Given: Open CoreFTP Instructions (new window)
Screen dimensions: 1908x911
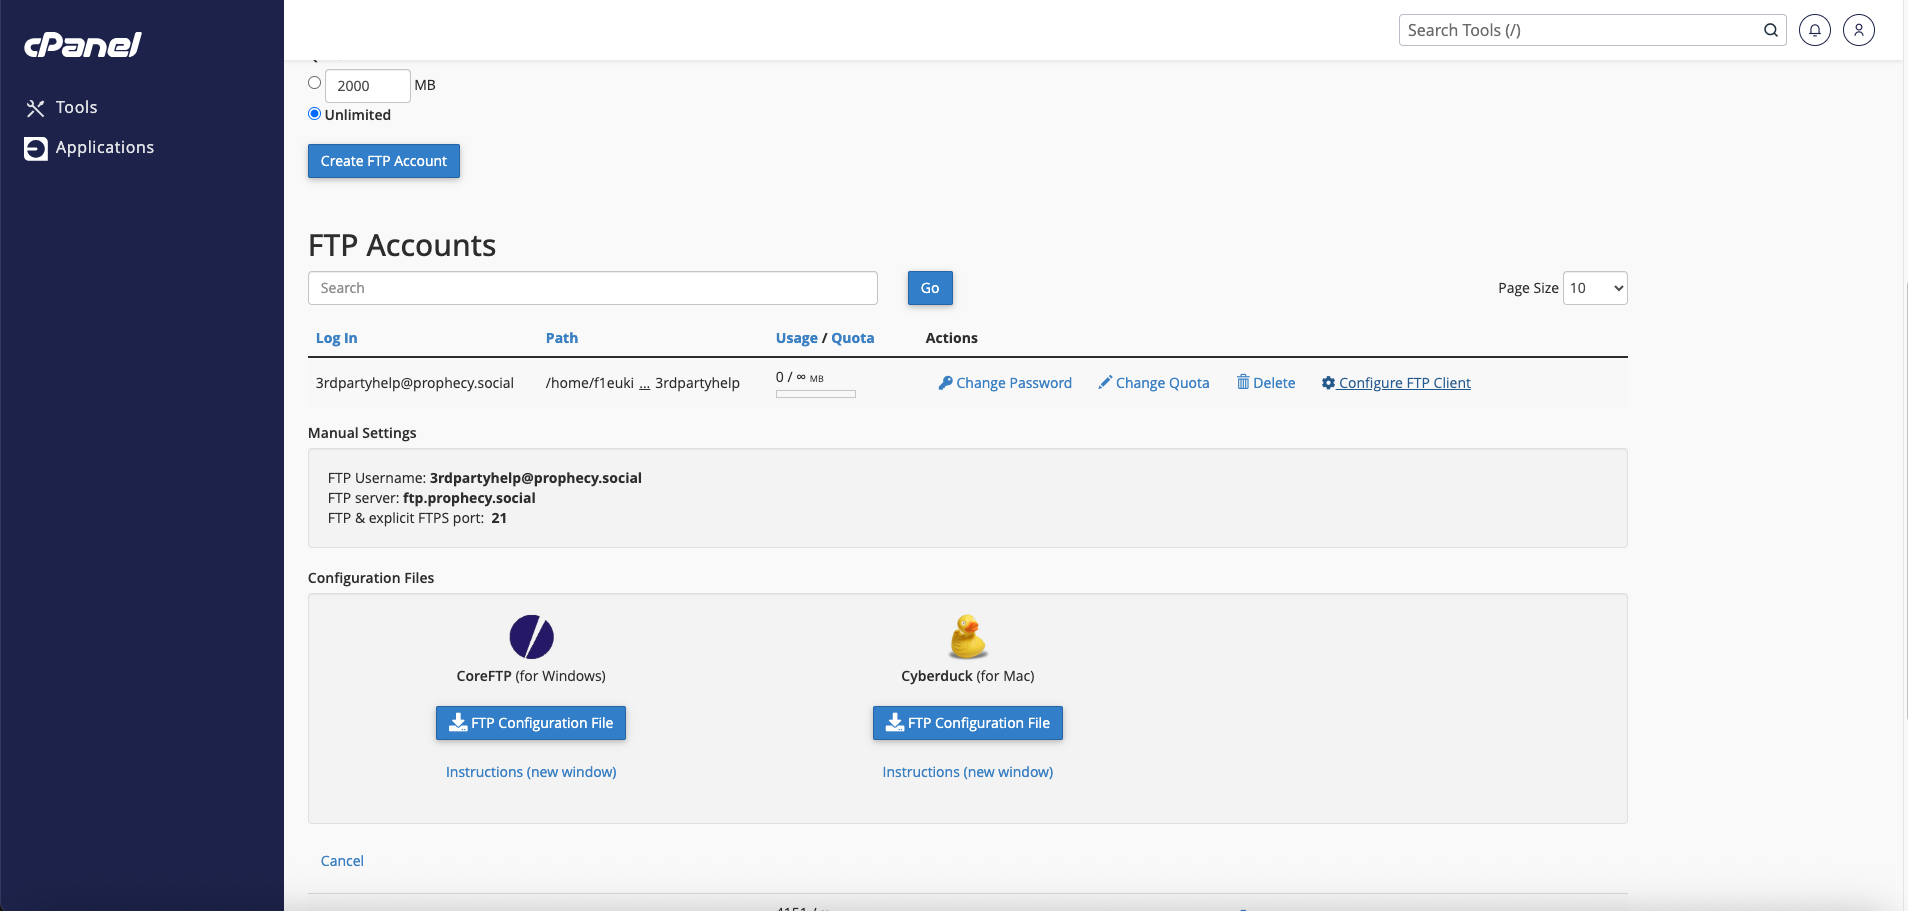Looking at the screenshot, I should pyautogui.click(x=531, y=772).
